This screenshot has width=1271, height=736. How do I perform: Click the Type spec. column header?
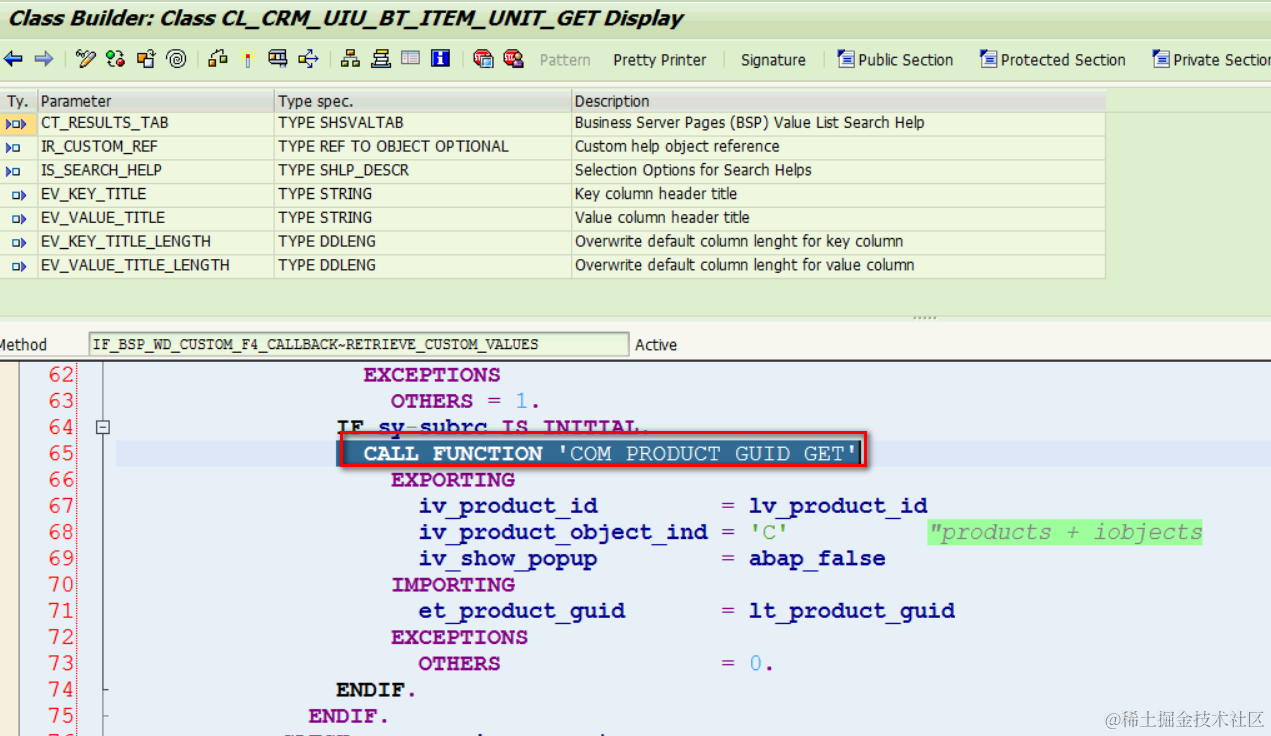tap(423, 101)
